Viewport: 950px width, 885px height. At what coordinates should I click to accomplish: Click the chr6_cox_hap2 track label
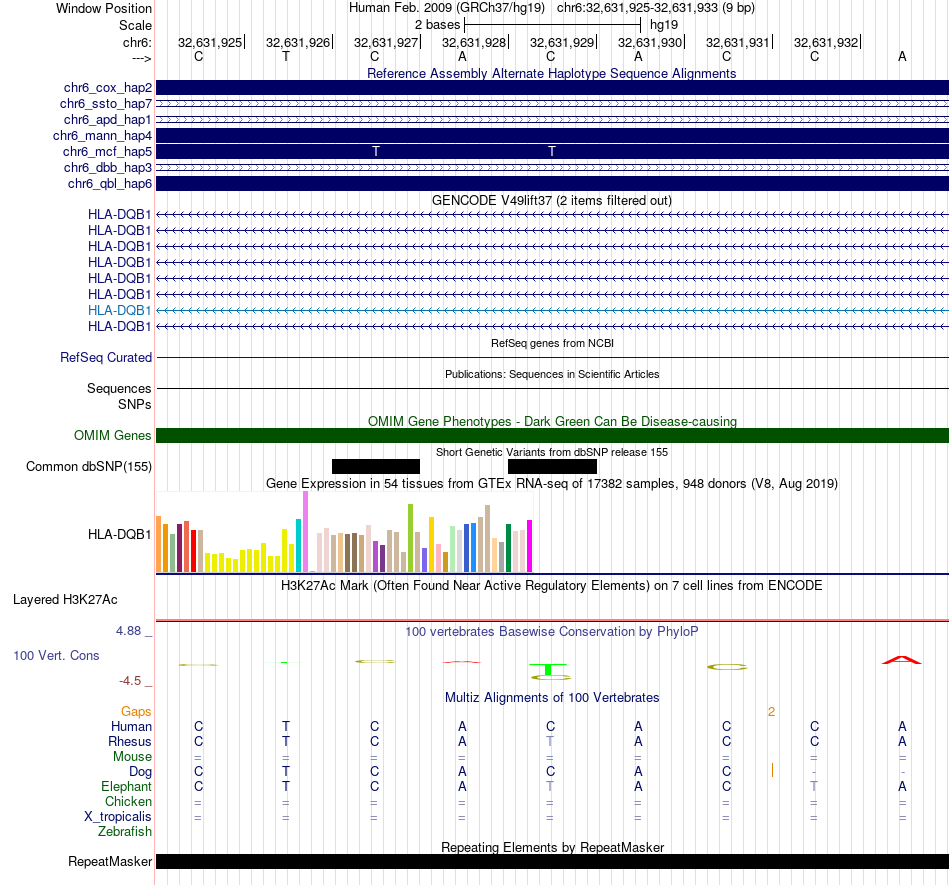(x=107, y=88)
